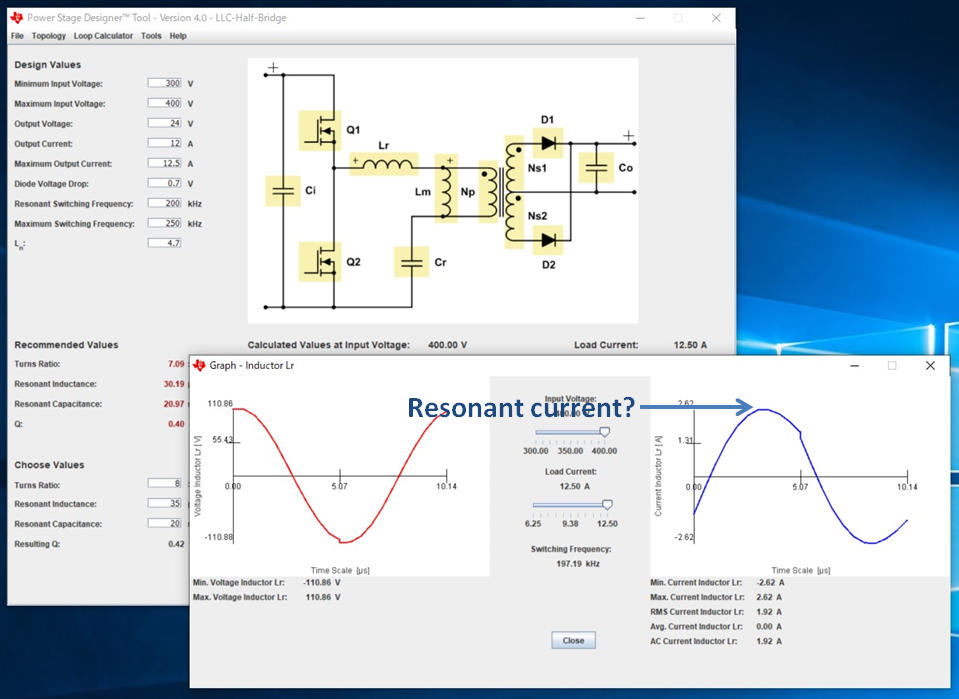Screen dimensions: 959x699
Task: Click the Q2 MOSFET component in schematic
Action: click(x=320, y=262)
